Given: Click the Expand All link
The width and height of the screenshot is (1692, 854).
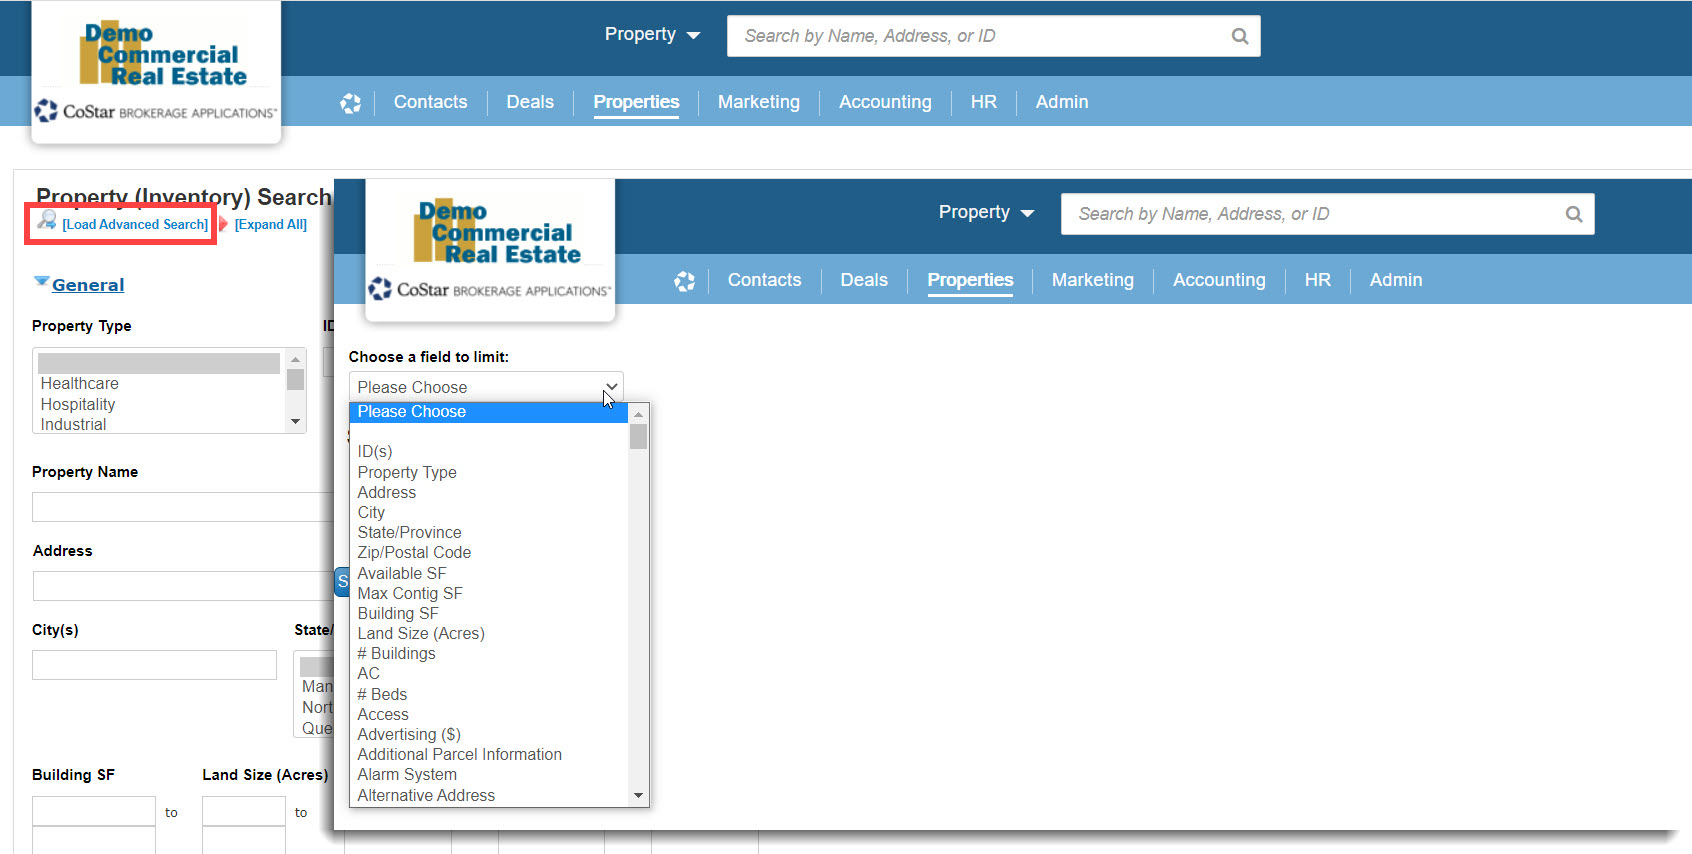Looking at the screenshot, I should [x=271, y=225].
